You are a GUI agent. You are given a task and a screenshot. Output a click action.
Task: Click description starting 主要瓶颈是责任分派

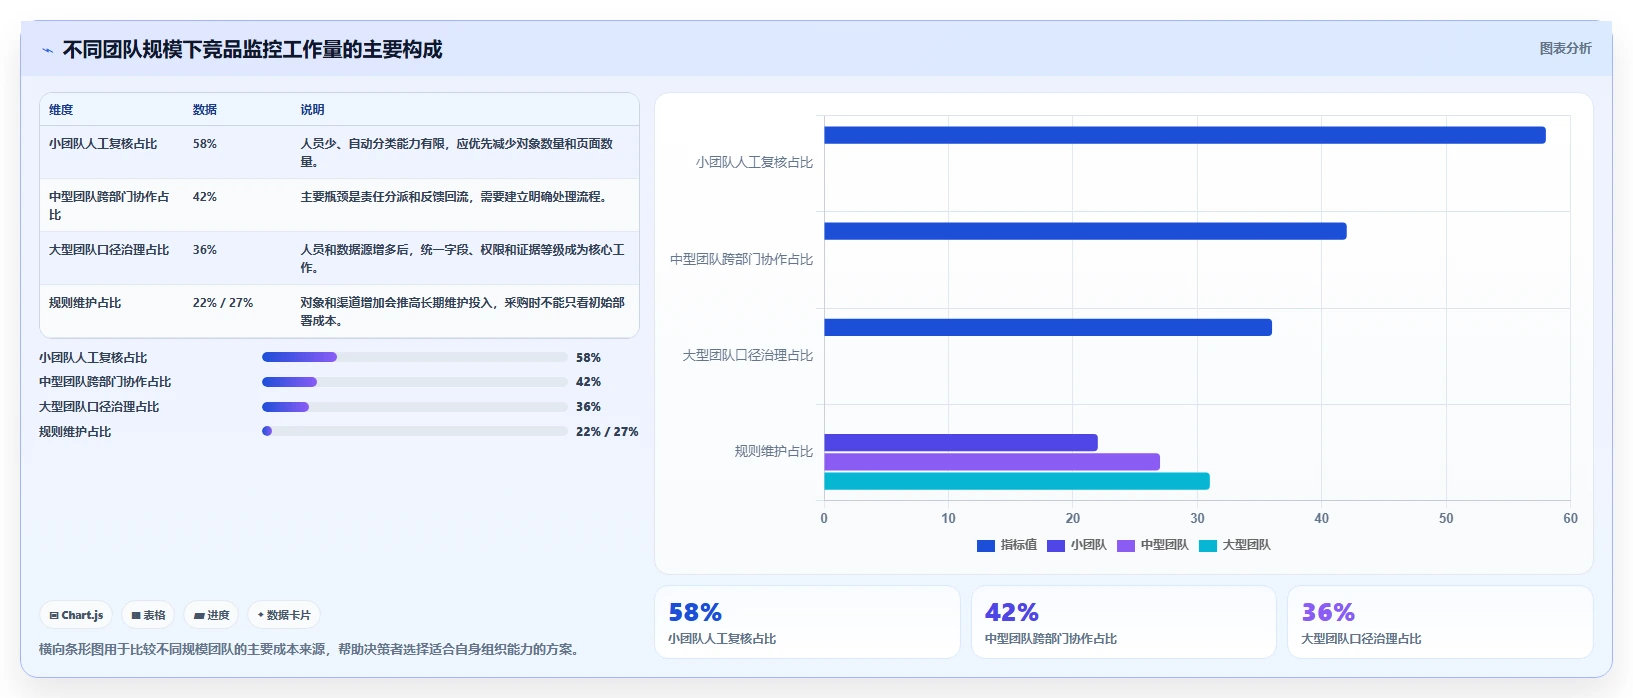pyautogui.click(x=456, y=197)
